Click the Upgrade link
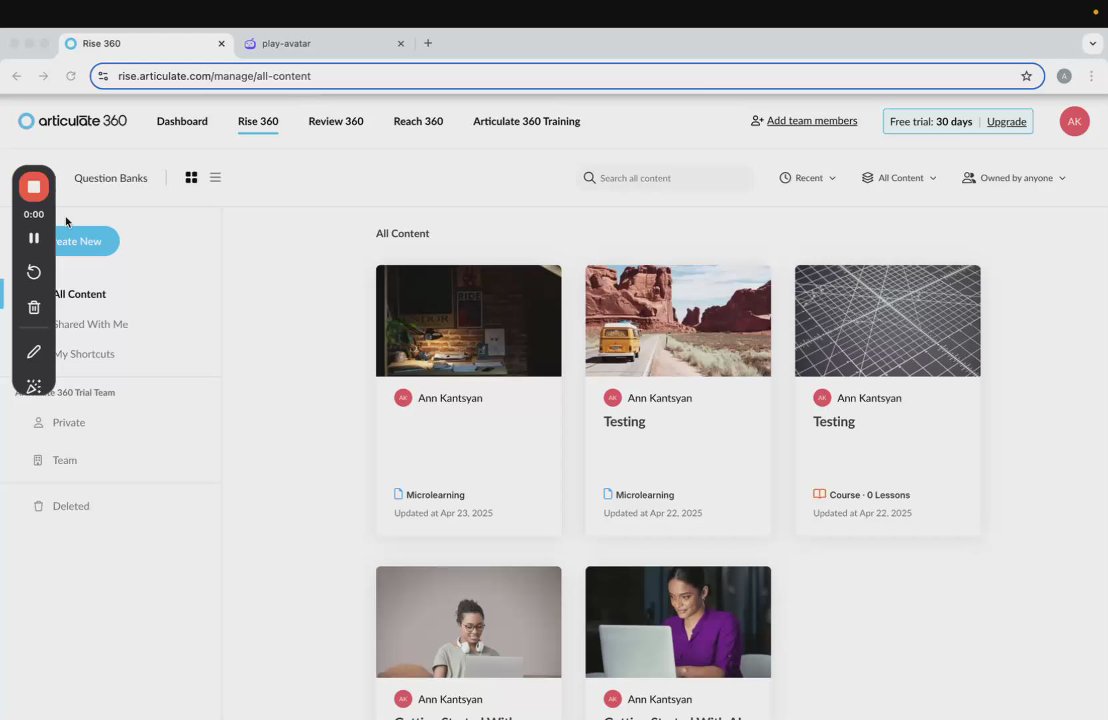The image size is (1108, 720). [x=1006, y=122]
